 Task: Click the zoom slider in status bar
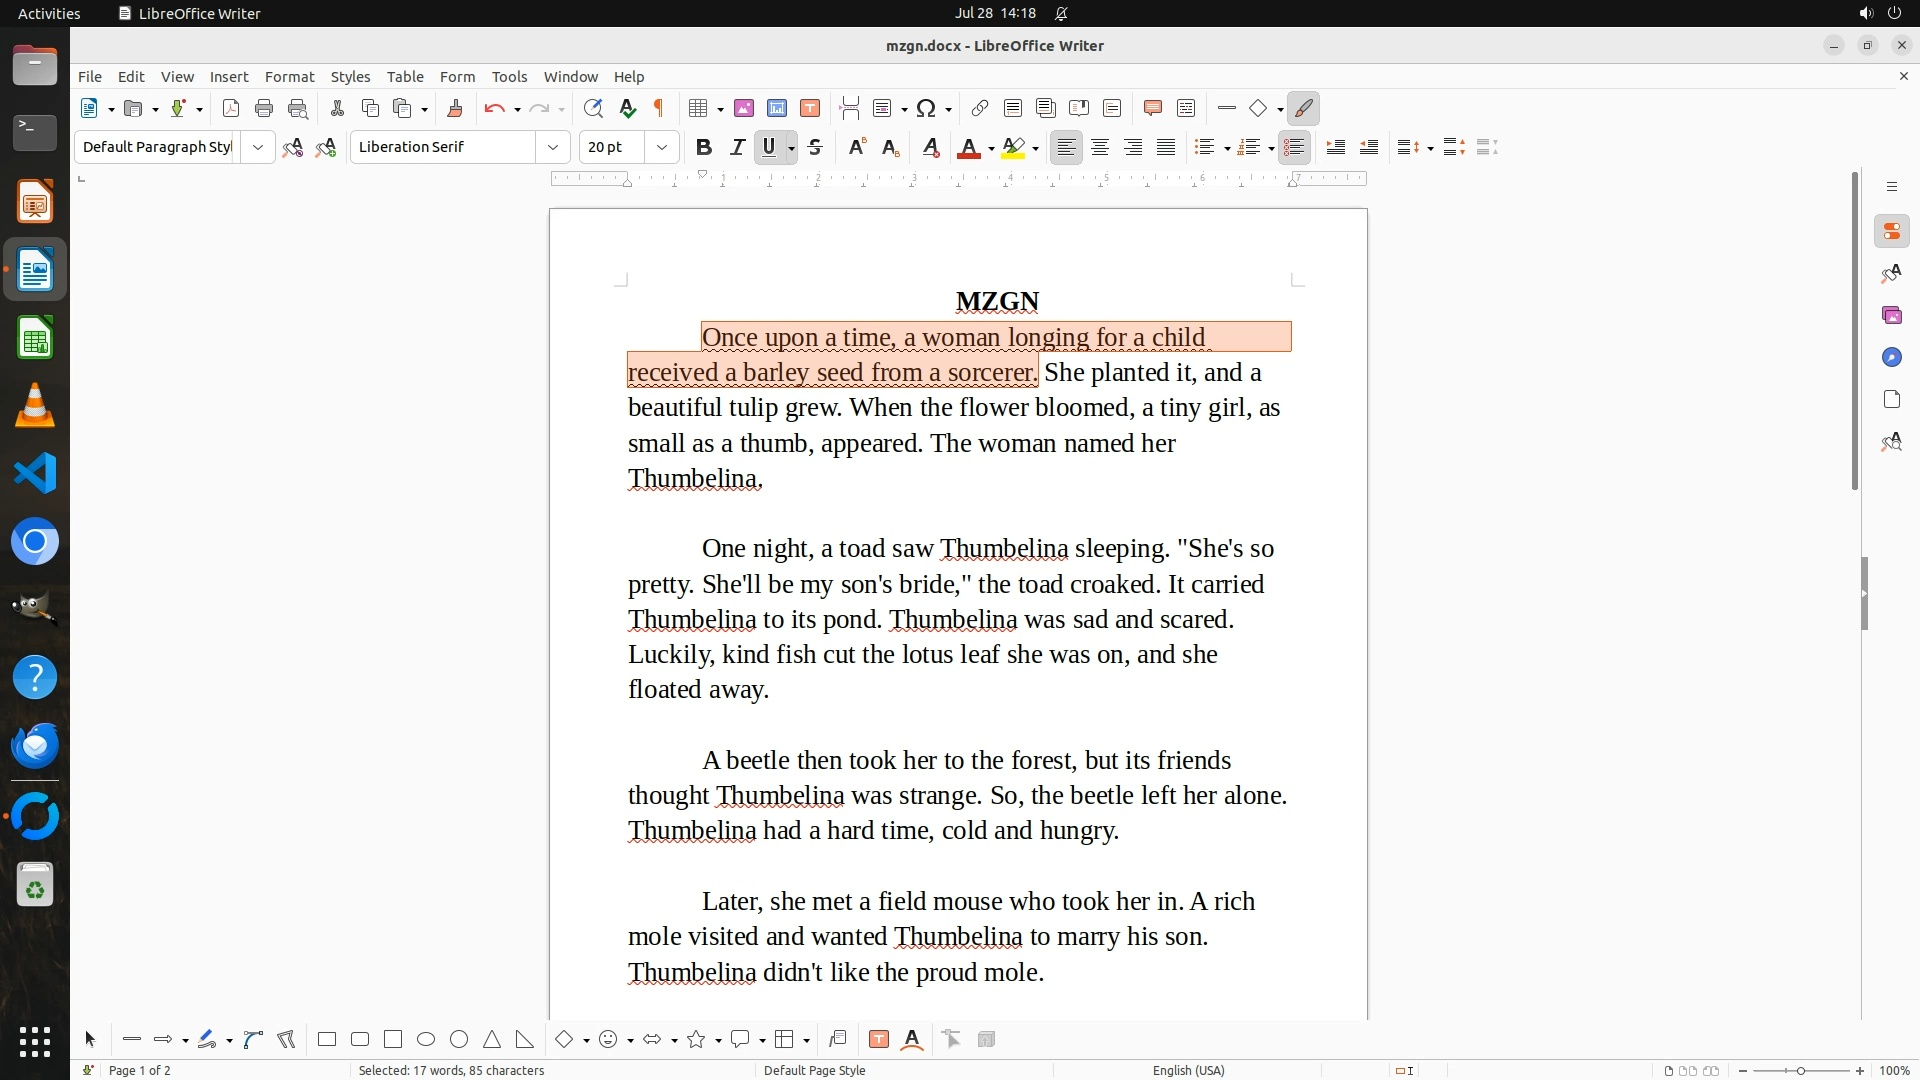(x=1801, y=1071)
